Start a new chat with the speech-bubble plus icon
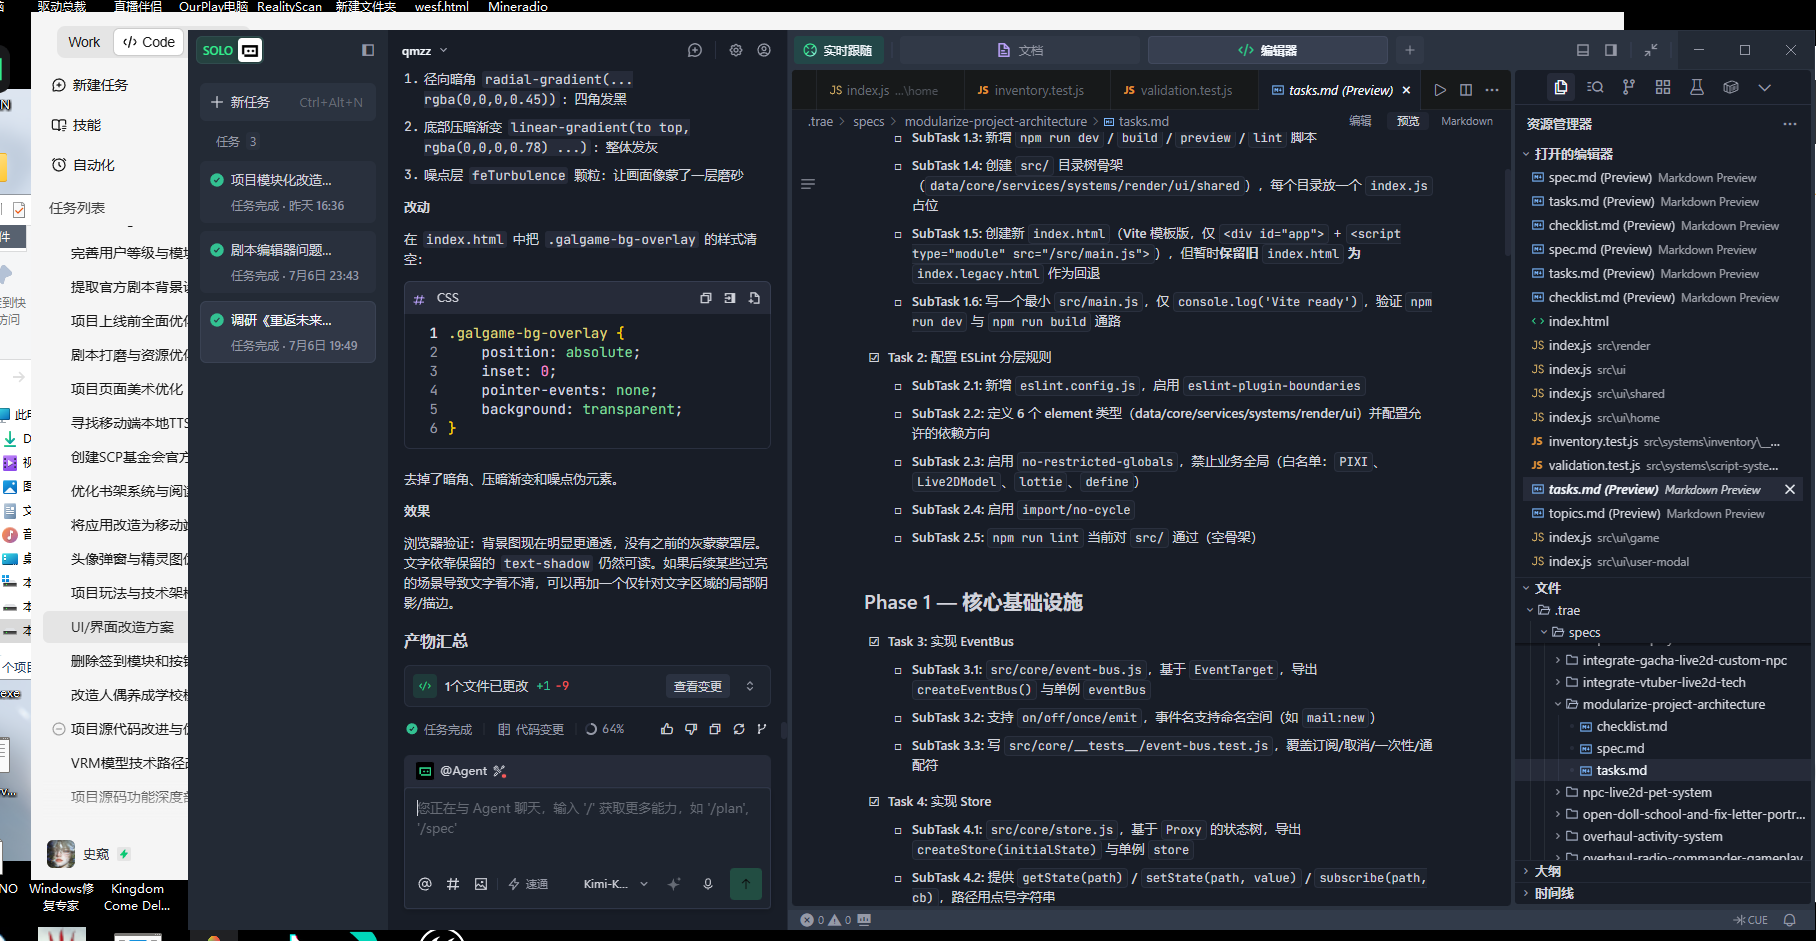 click(695, 50)
